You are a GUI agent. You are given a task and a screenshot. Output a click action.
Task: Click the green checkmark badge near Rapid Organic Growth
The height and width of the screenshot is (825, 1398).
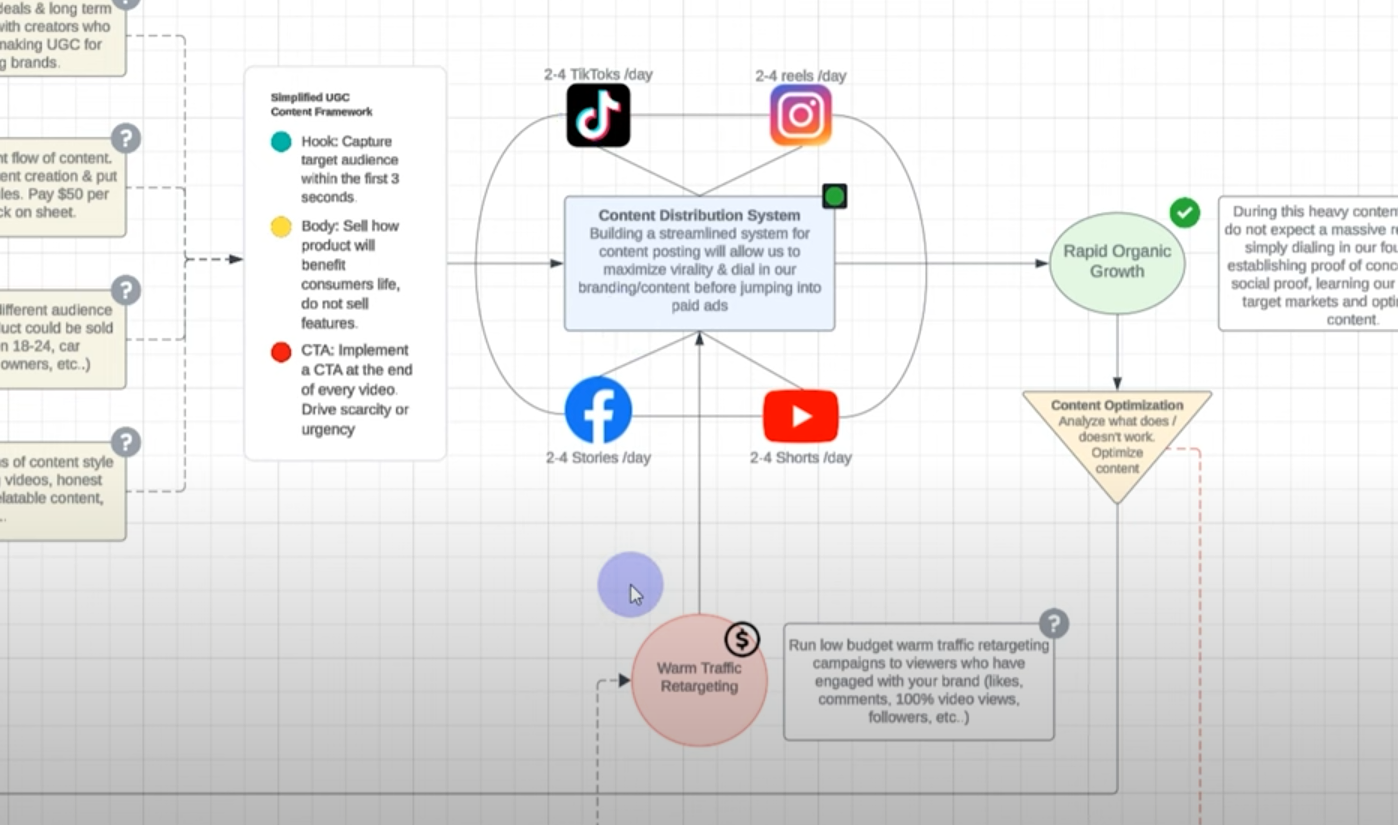click(1185, 212)
